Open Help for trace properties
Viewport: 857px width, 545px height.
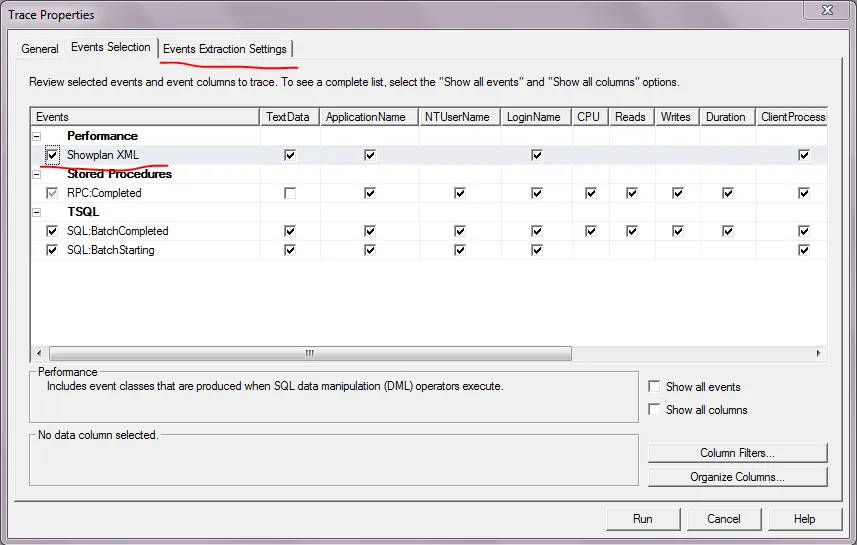tap(805, 519)
